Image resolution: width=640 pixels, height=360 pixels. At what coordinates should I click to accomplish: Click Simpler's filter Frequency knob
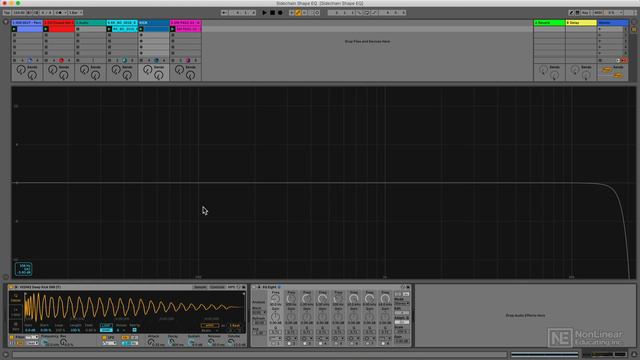click(44, 342)
